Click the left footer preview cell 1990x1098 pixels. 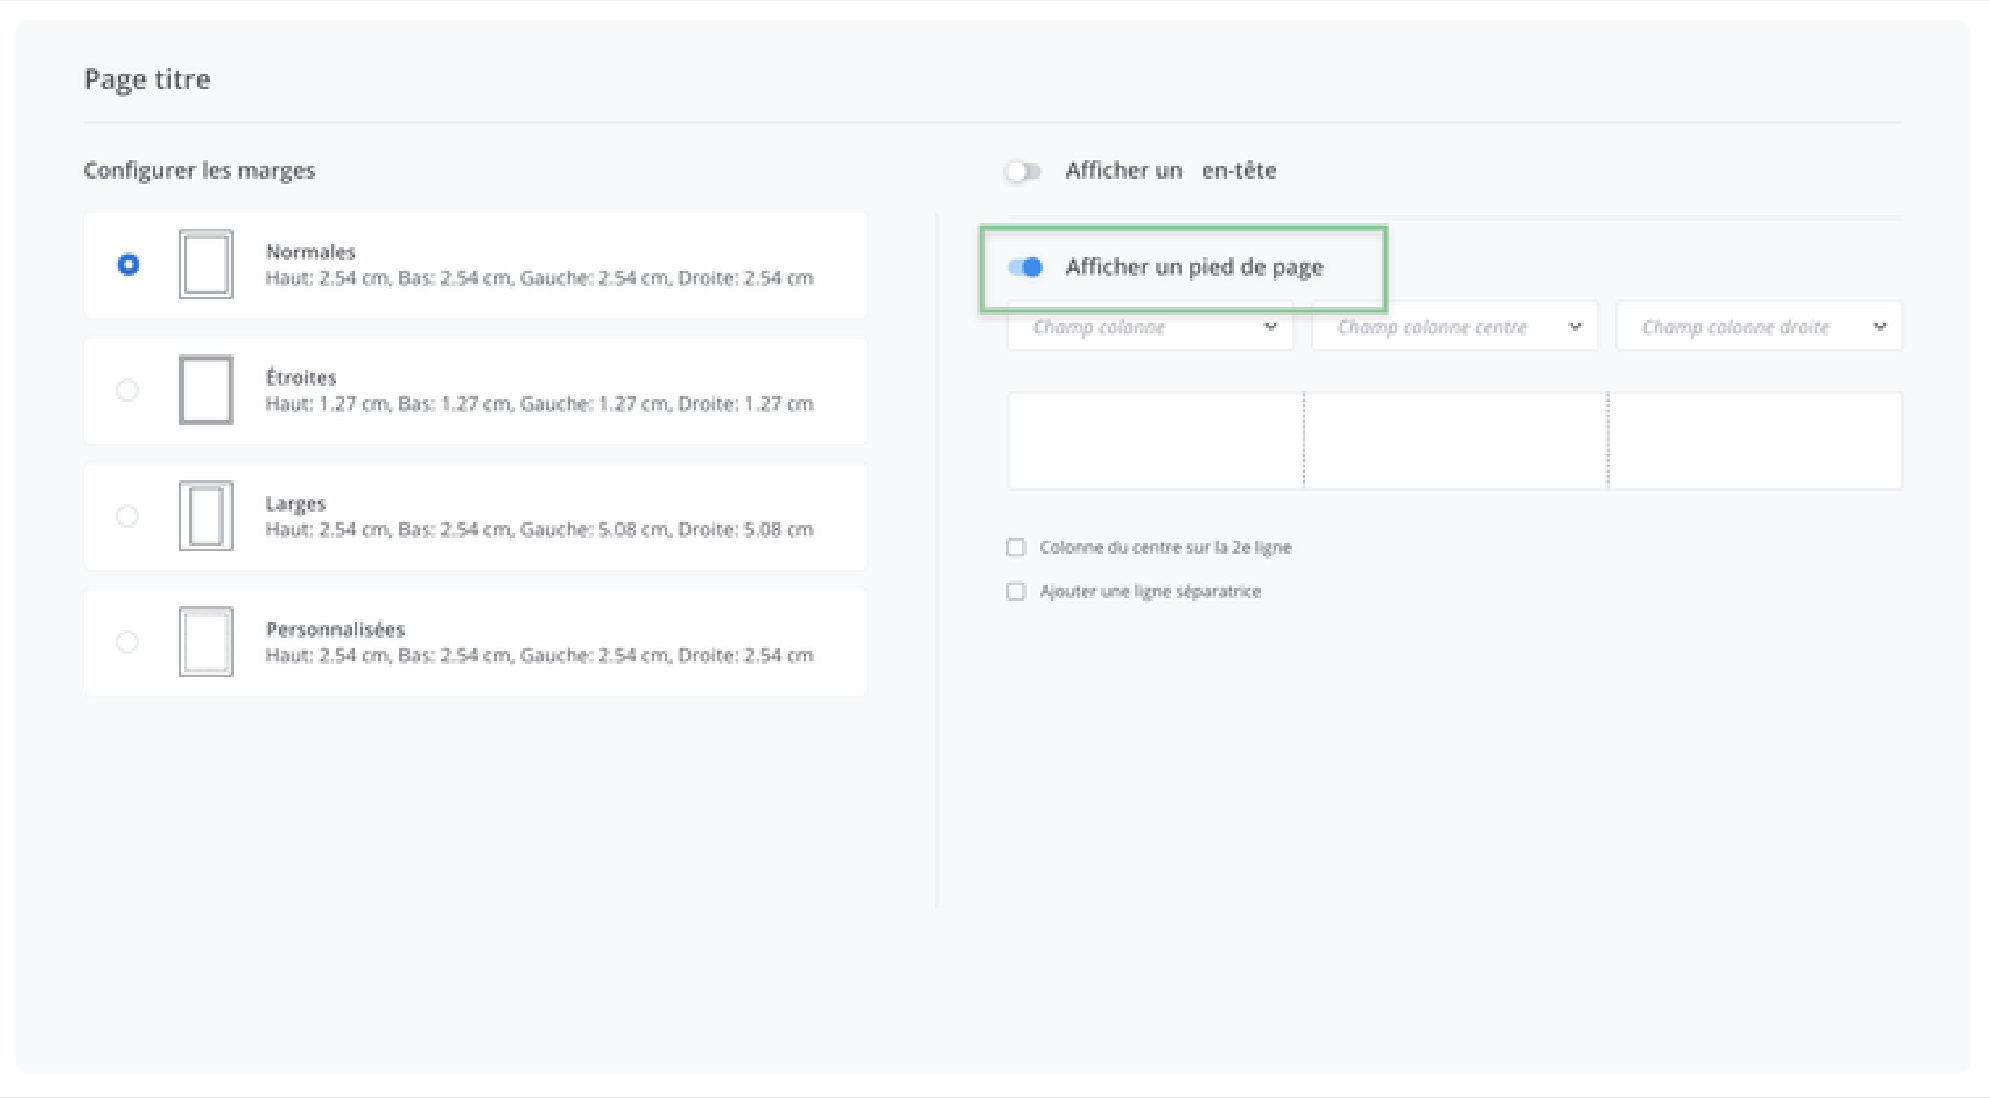(1155, 440)
